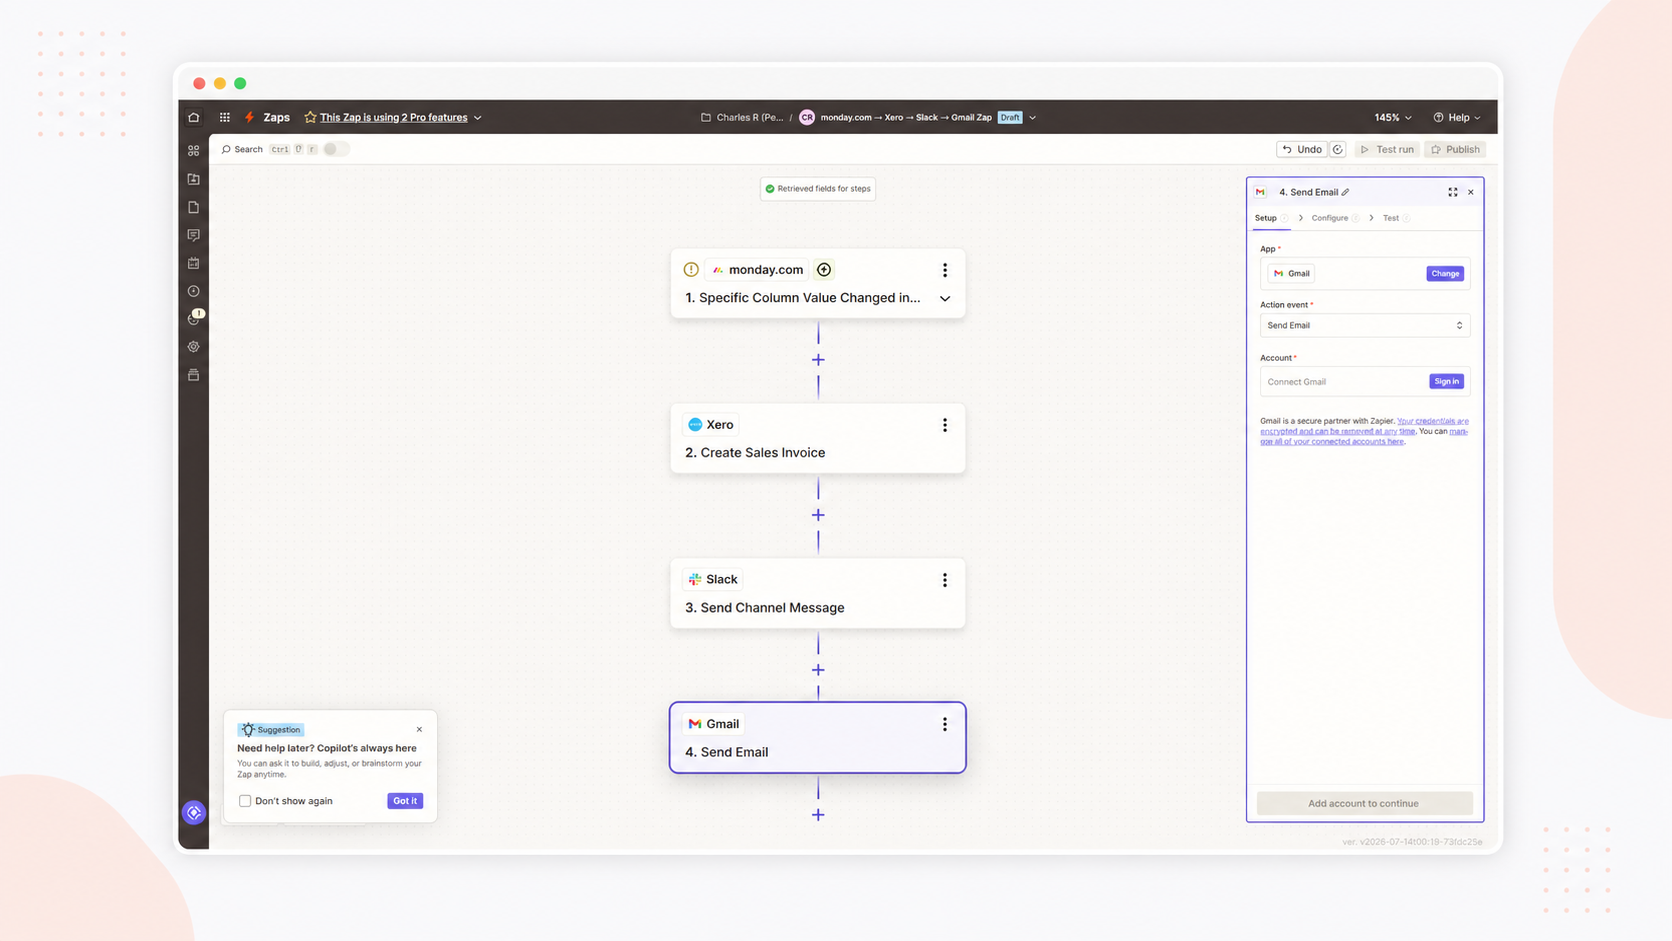Screen dimensions: 1672x941
Task: Open the sidebar versions stack icon
Action: click(194, 375)
